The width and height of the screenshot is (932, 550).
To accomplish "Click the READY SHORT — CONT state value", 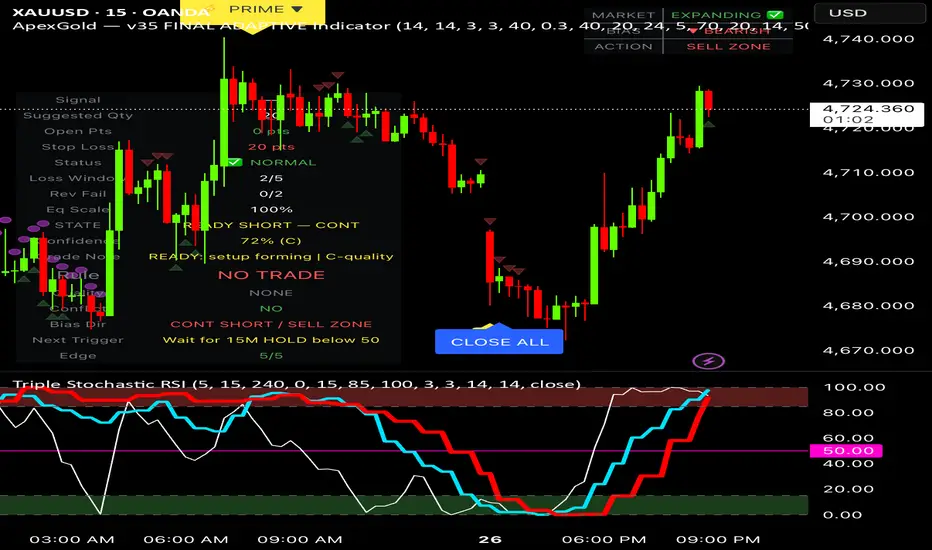I will 271,225.
